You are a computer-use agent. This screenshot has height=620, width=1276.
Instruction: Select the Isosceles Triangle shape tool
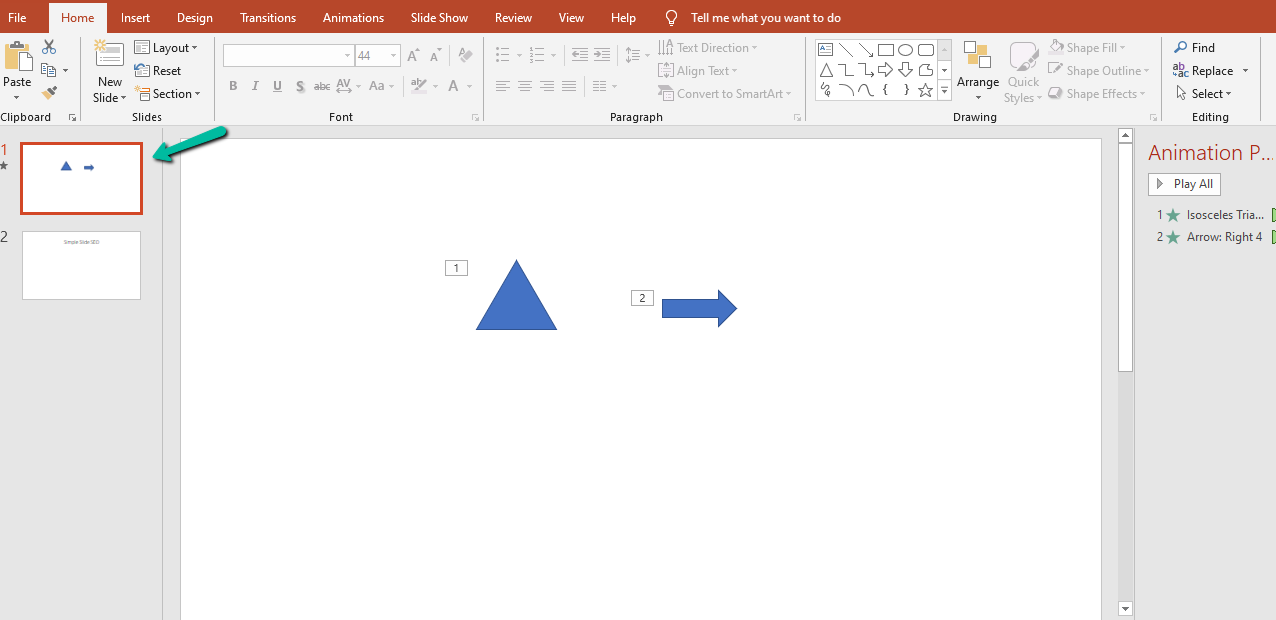coord(826,70)
